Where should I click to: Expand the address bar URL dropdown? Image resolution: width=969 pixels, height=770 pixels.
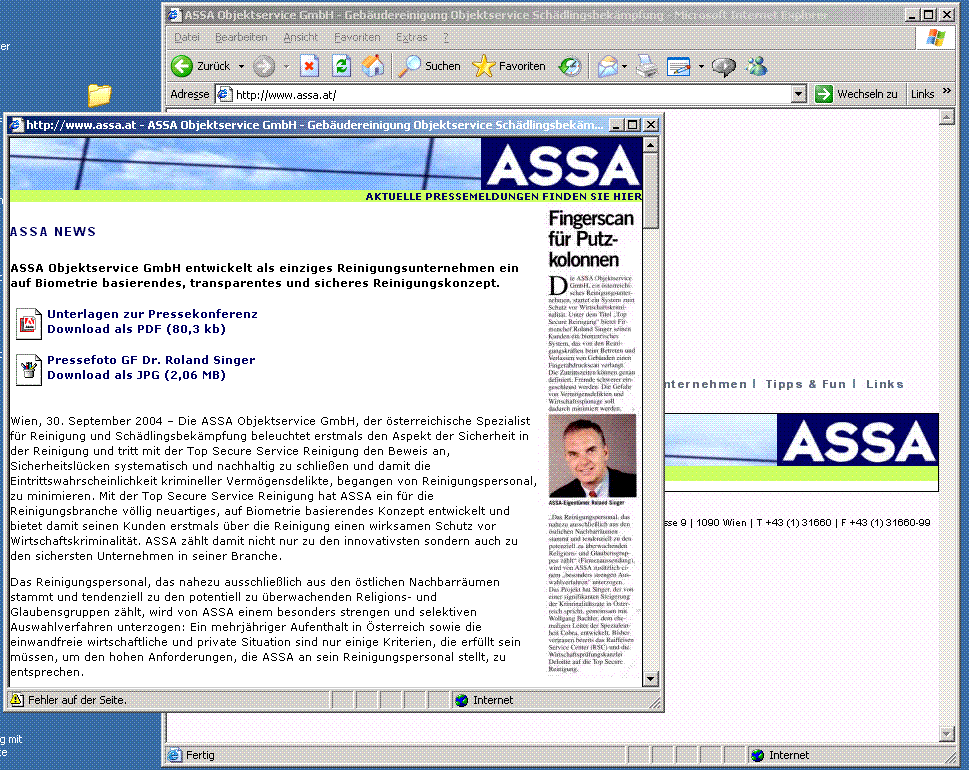click(798, 94)
